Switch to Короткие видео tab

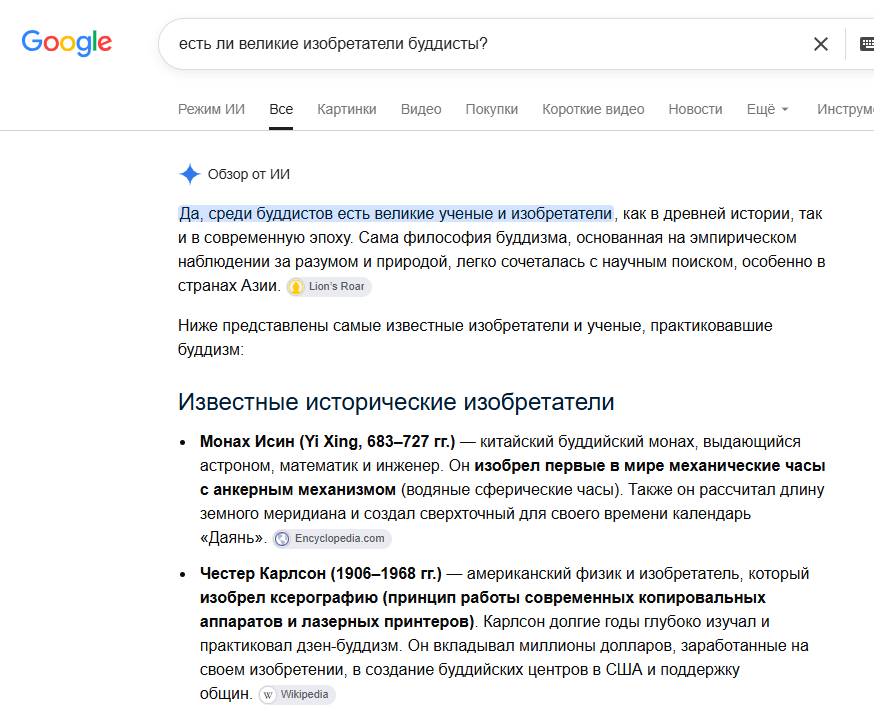pos(593,109)
